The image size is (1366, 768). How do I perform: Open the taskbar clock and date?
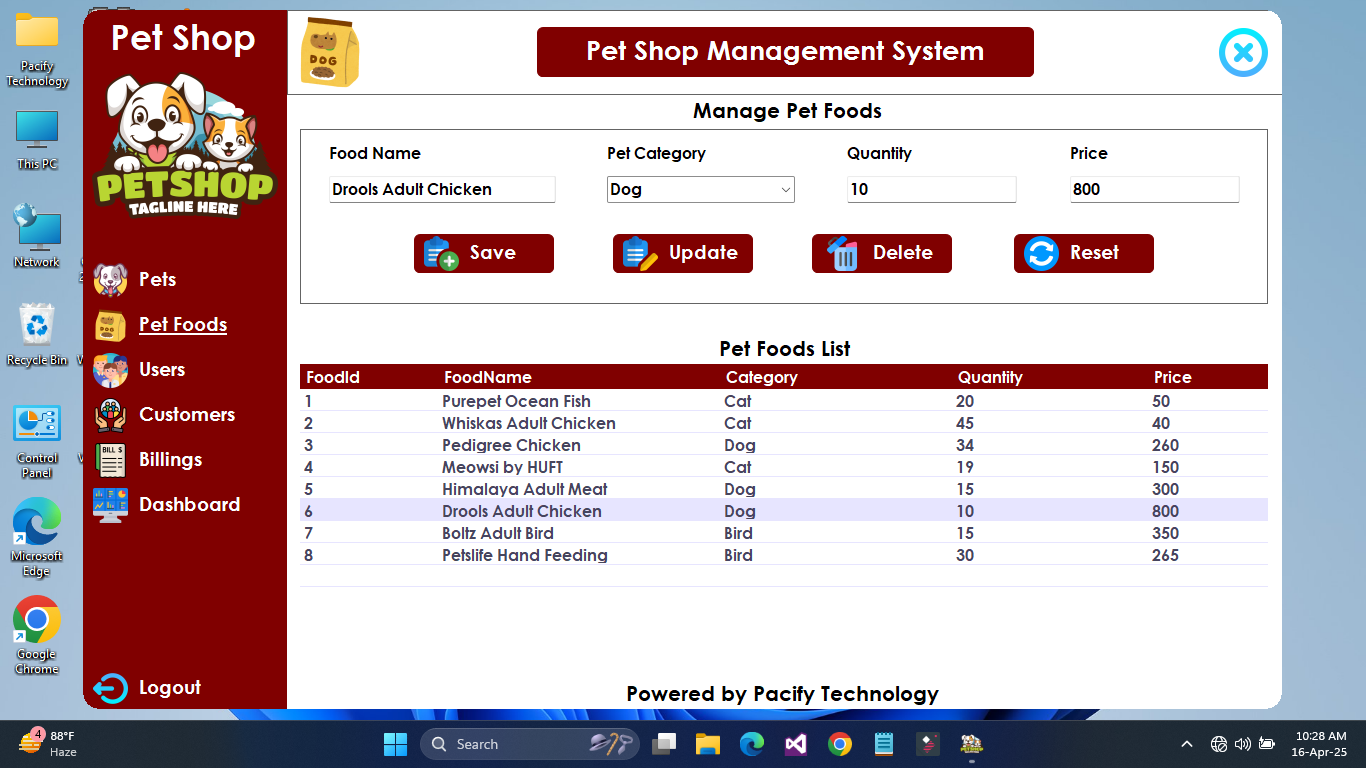point(1319,744)
